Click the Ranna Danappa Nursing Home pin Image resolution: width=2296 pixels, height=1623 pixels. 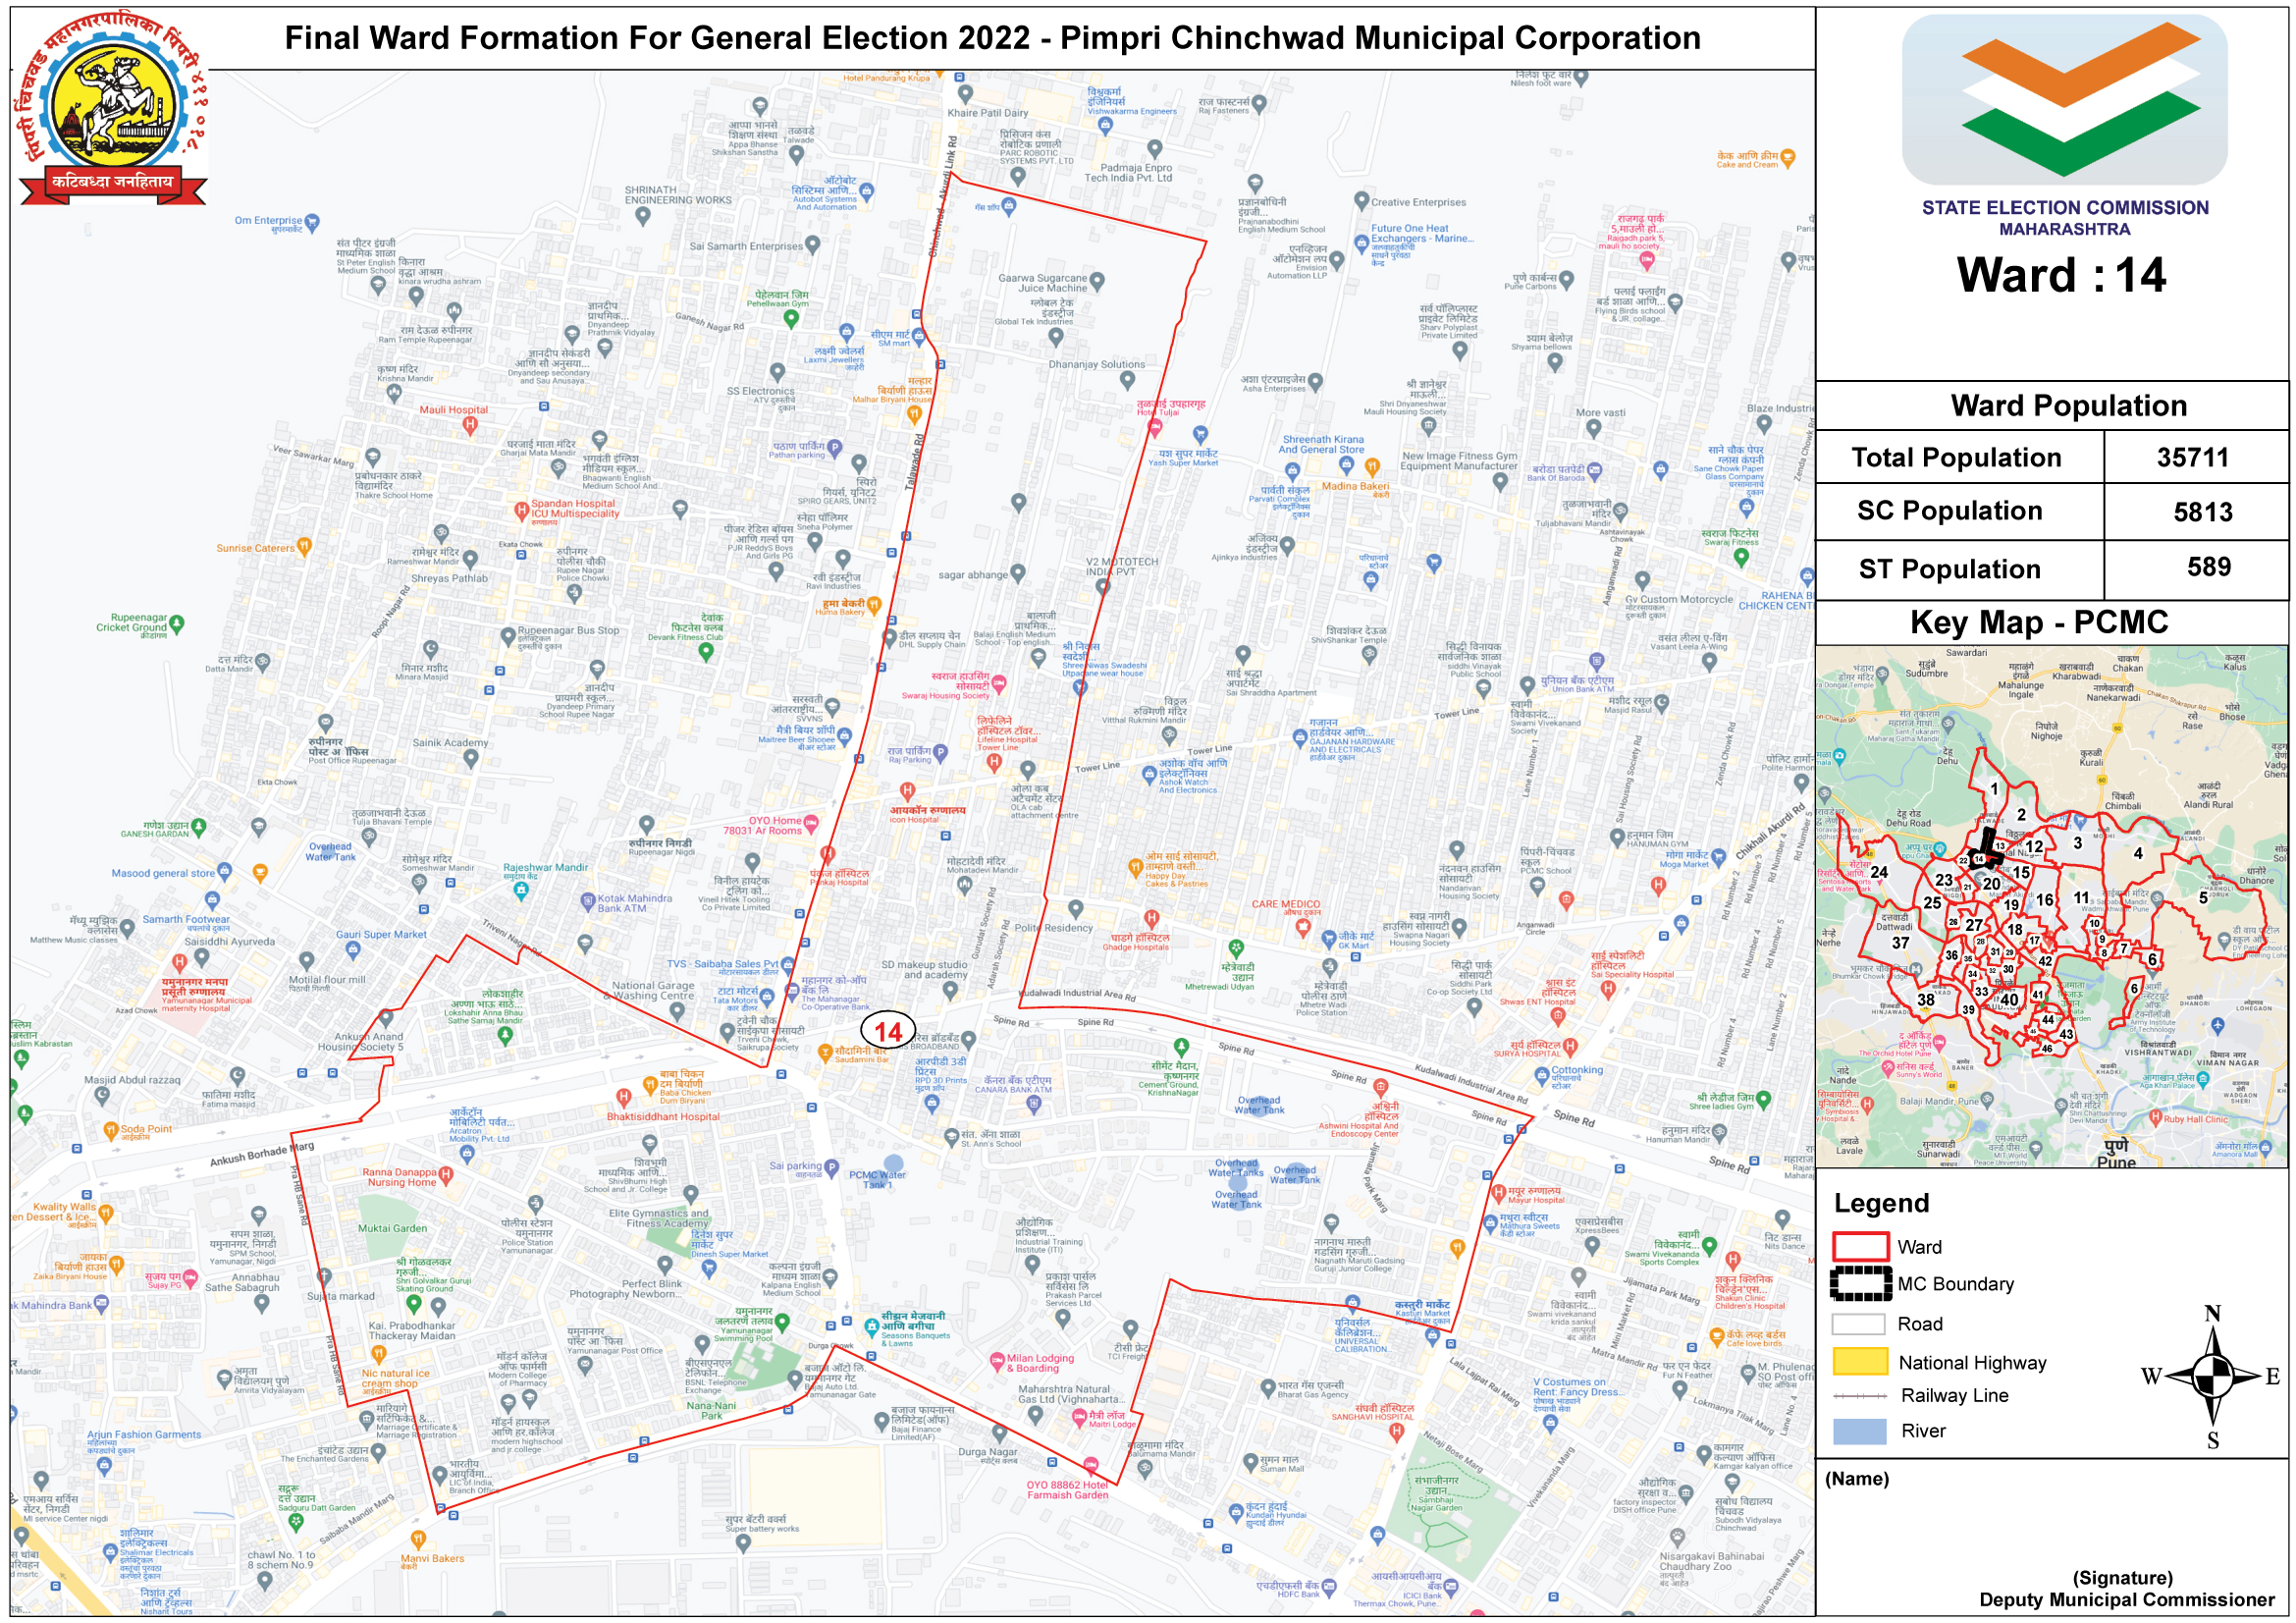tap(446, 1175)
